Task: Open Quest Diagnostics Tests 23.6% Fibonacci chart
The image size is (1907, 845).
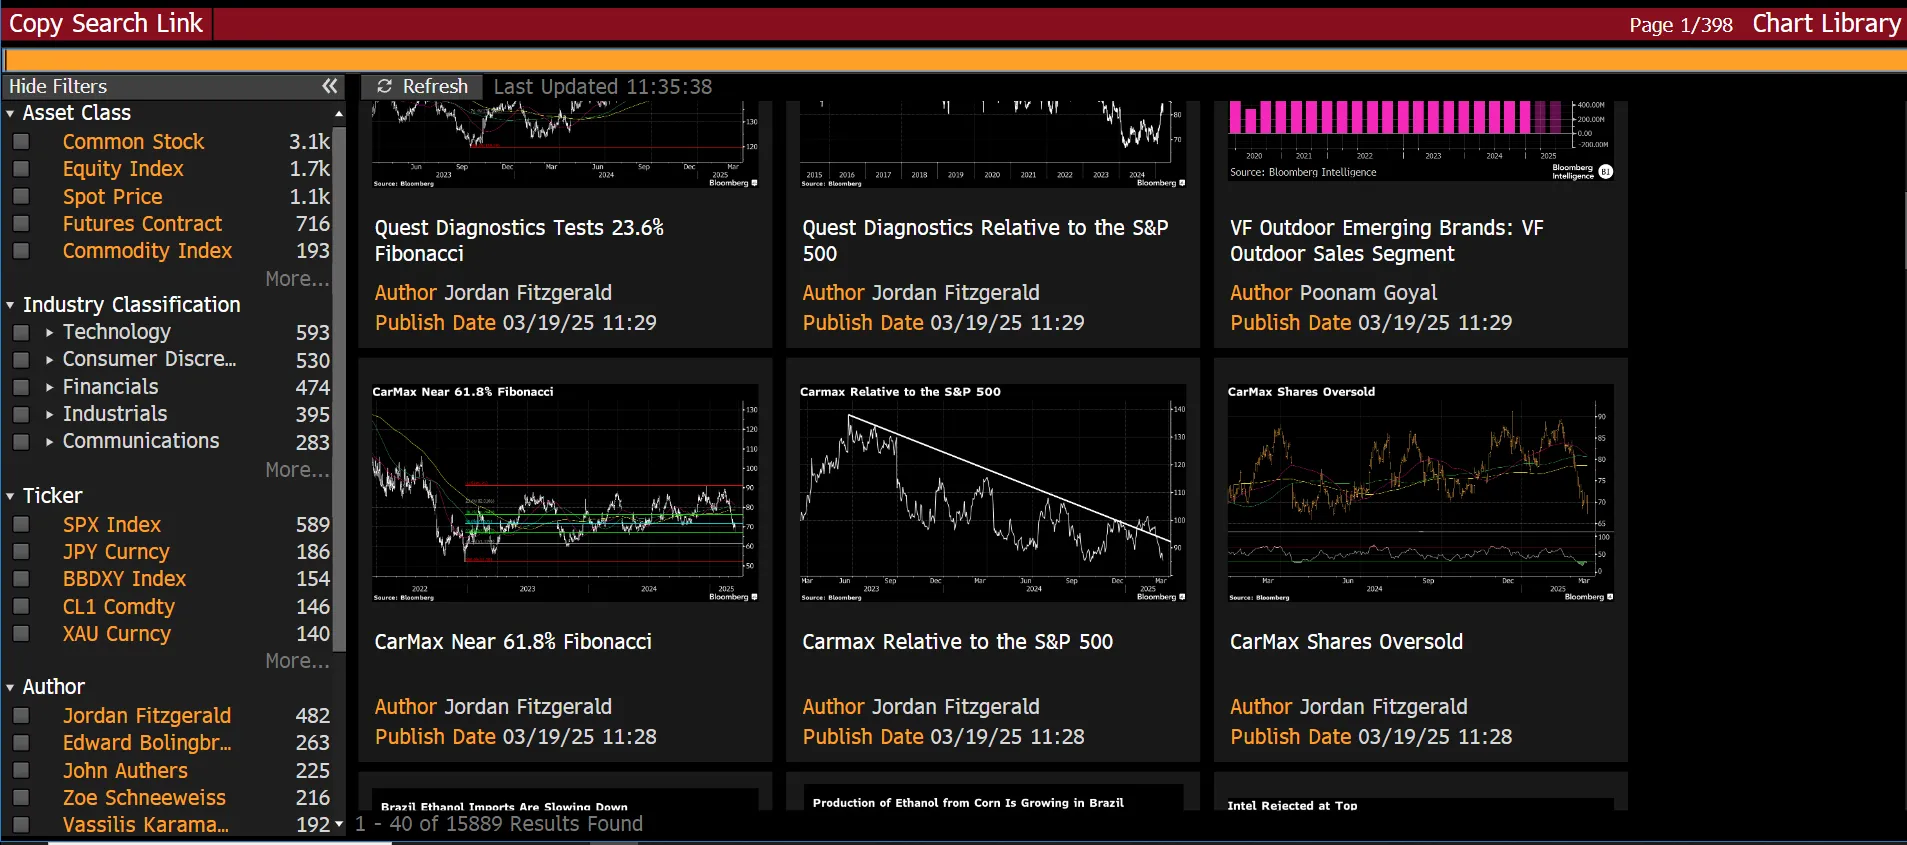Action: point(565,144)
